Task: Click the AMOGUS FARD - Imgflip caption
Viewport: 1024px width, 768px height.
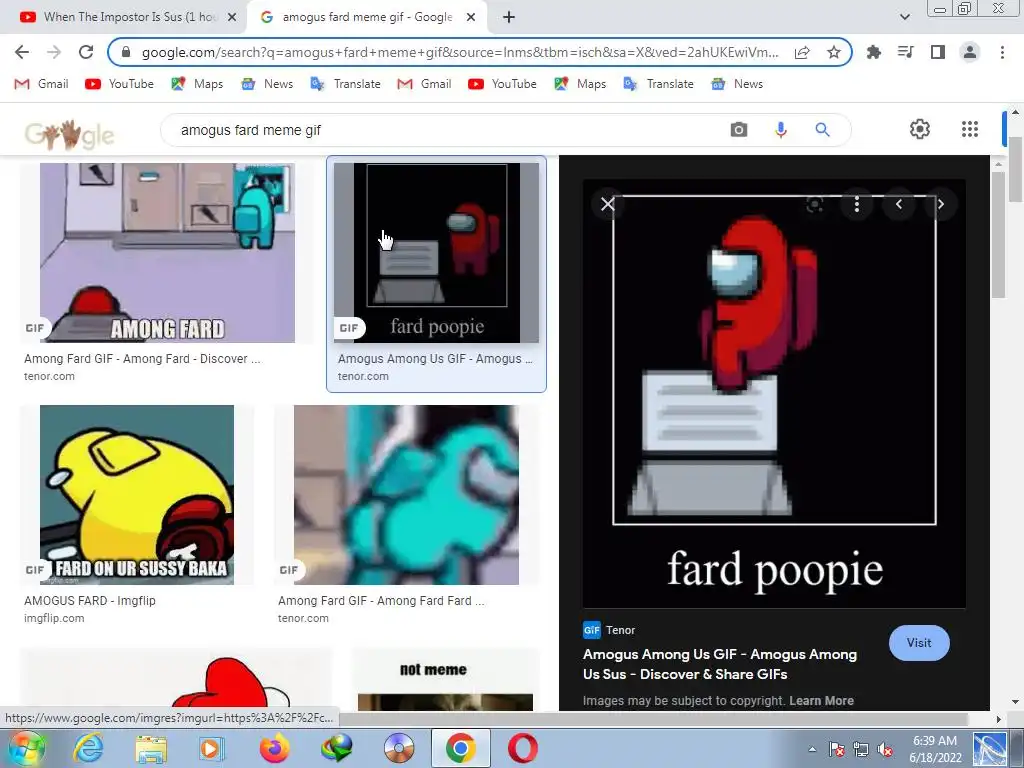Action: coord(89,601)
